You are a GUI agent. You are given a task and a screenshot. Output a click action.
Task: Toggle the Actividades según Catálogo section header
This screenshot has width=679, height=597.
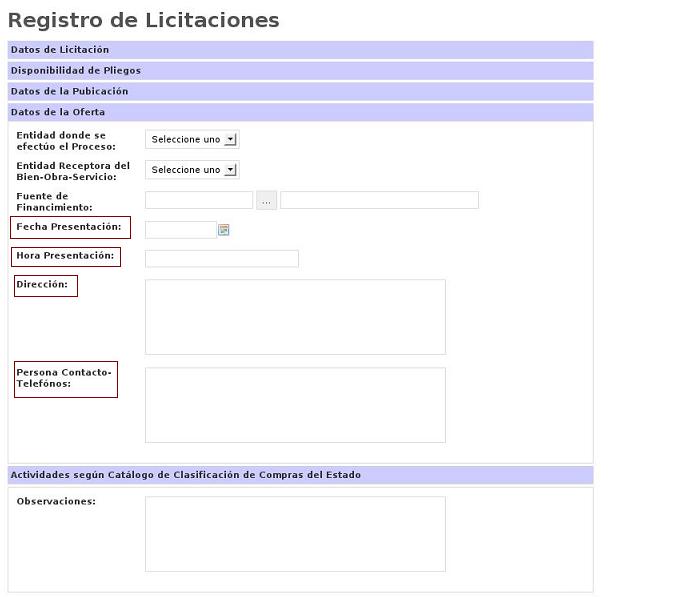pyautogui.click(x=186, y=475)
